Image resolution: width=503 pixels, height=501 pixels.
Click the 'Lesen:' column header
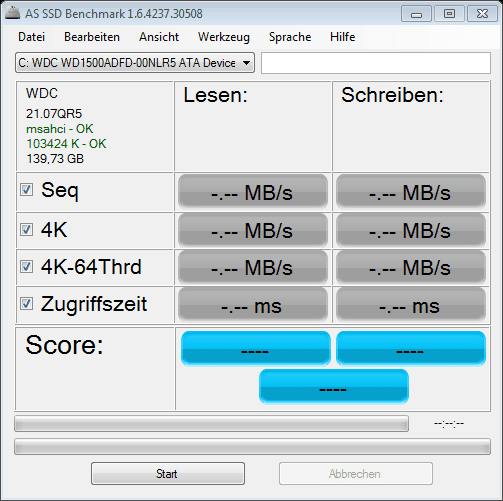(x=216, y=95)
